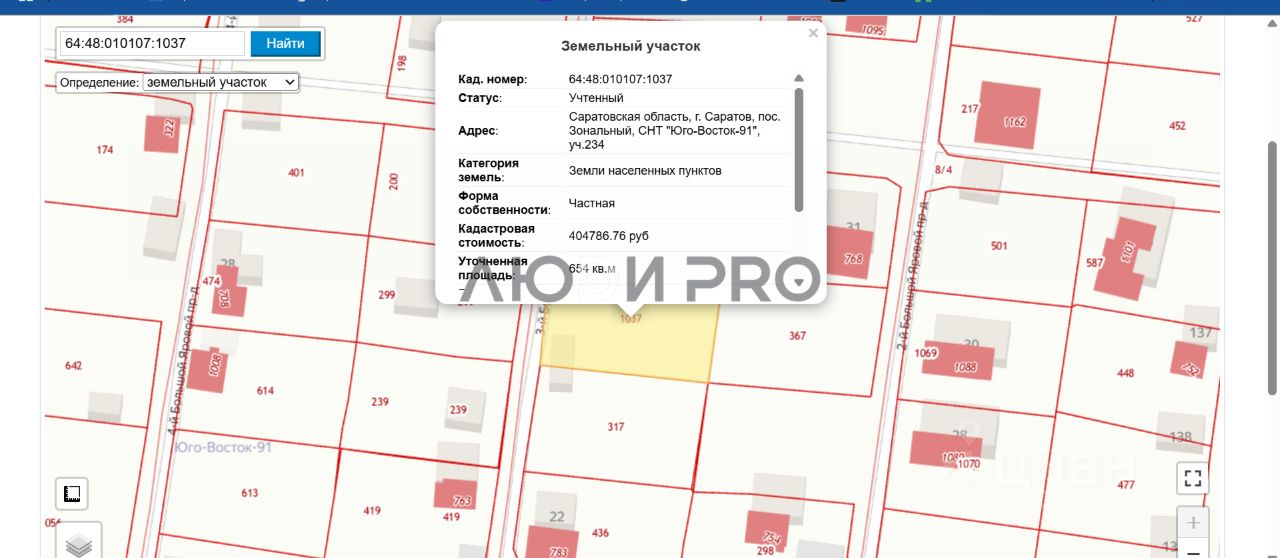Toggle fullscreen map view
1280x558 pixels.
[x=1192, y=478]
